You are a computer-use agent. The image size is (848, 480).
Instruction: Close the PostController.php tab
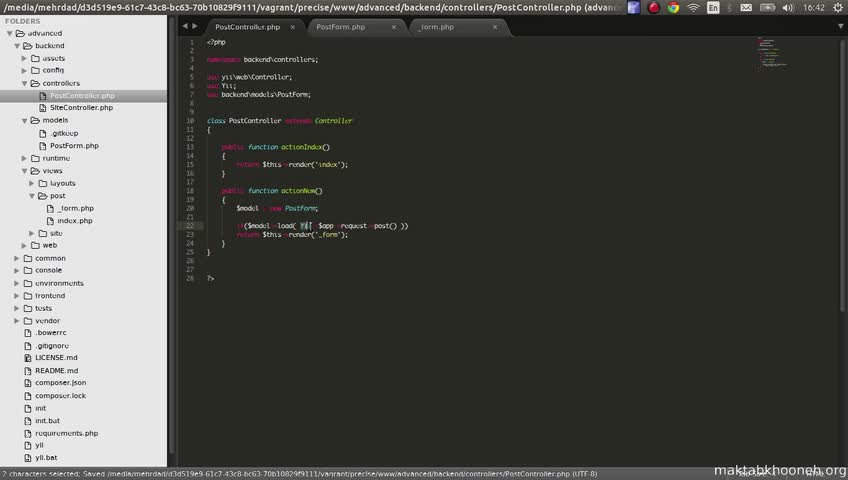point(293,27)
